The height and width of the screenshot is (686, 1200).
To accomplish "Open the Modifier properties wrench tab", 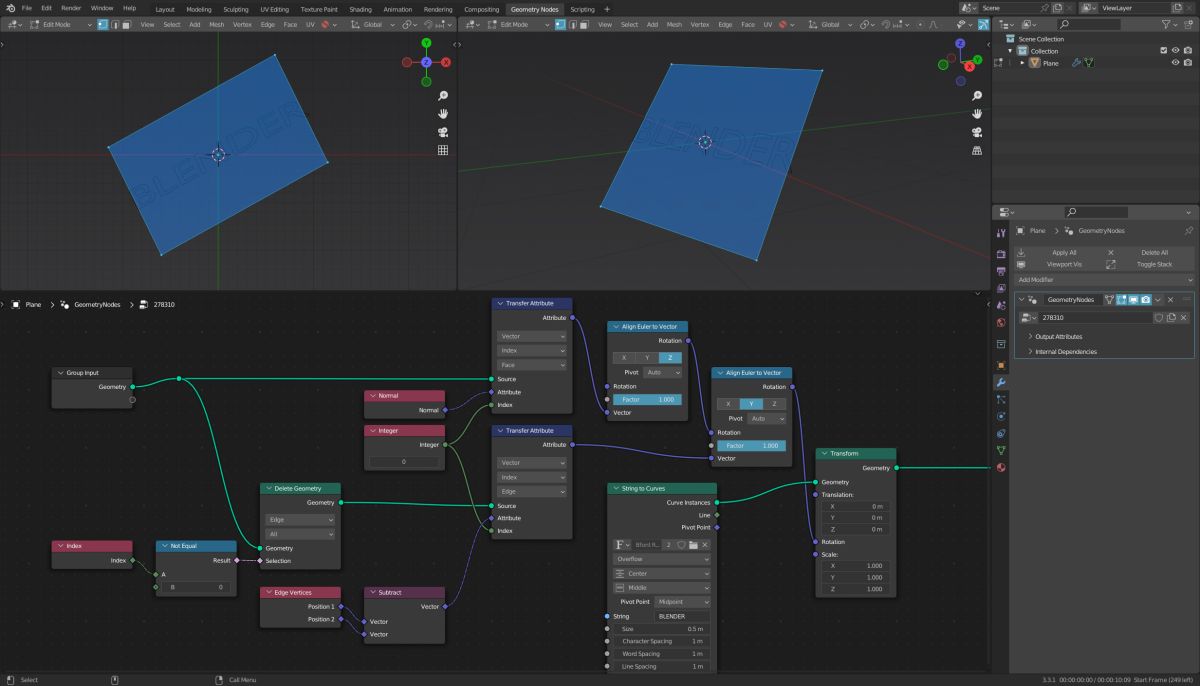I will (1001, 383).
